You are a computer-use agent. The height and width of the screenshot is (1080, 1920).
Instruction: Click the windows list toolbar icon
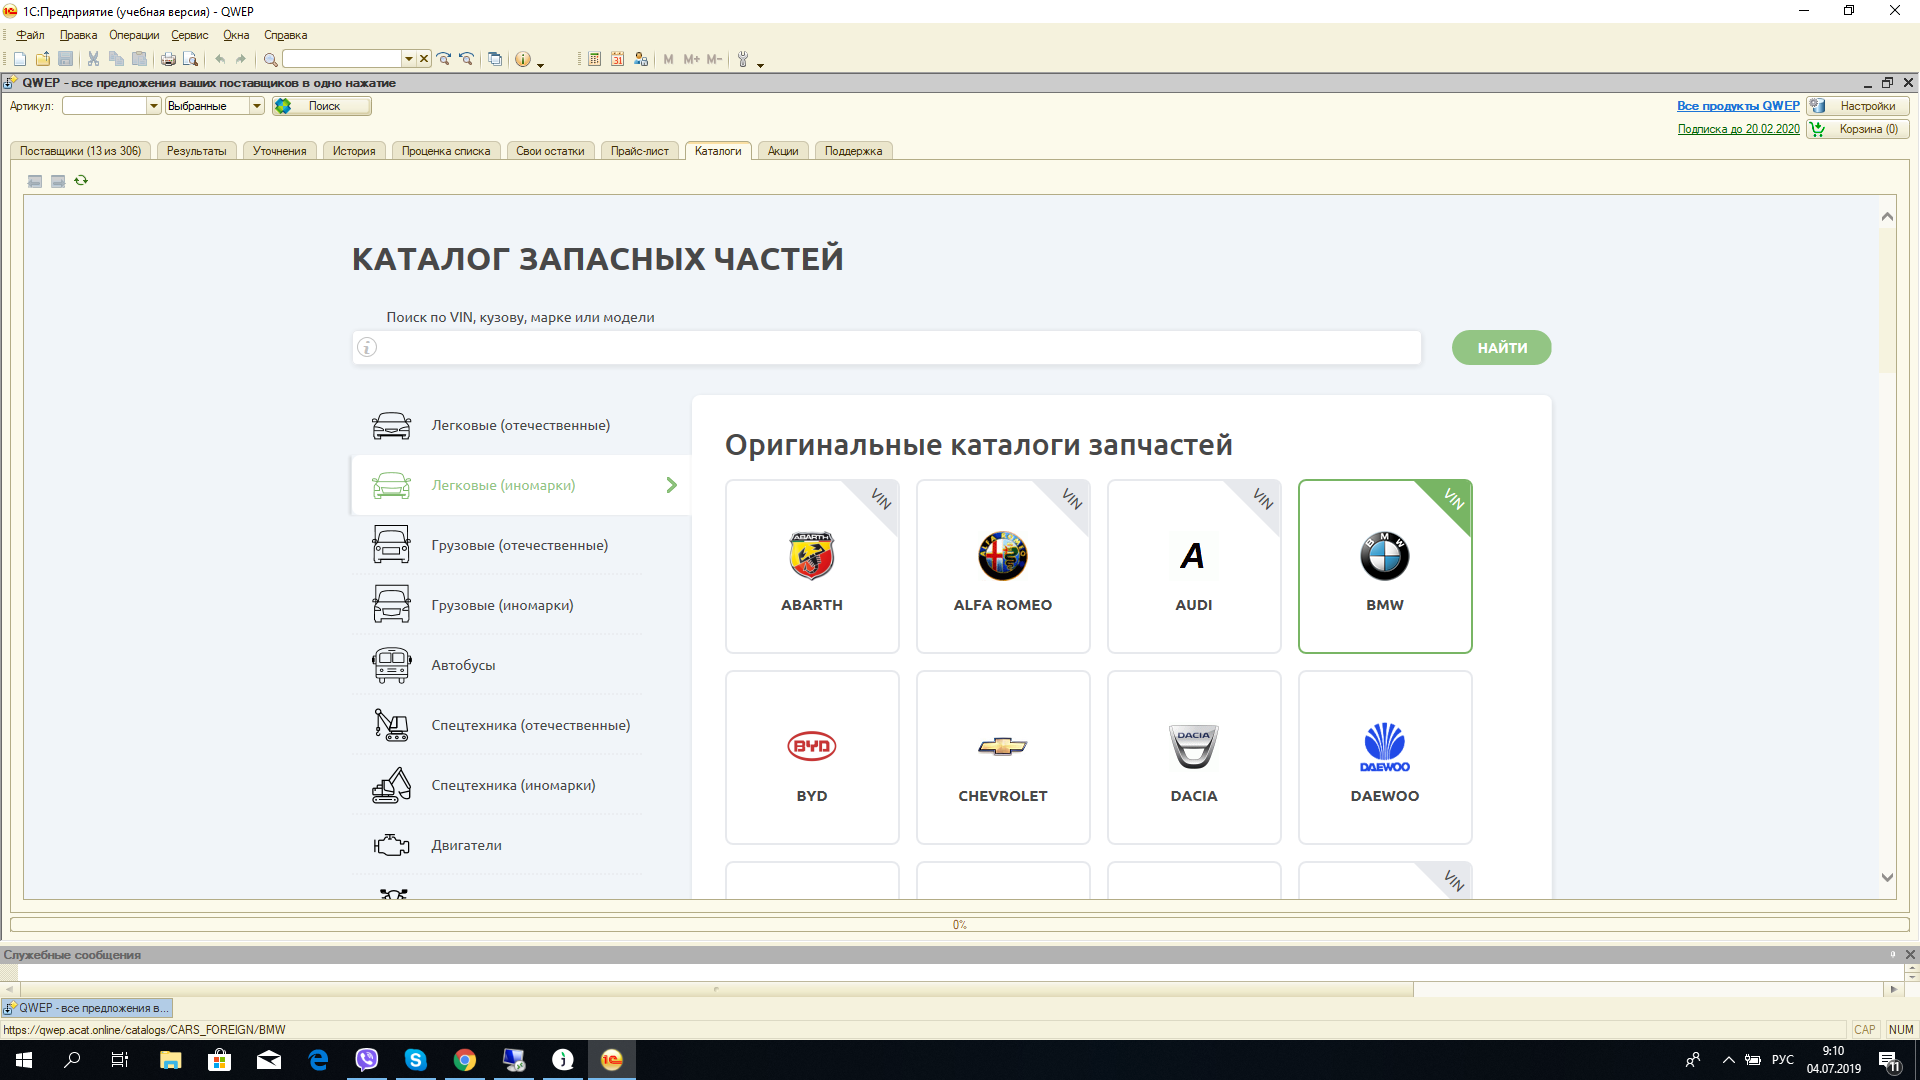tap(495, 59)
